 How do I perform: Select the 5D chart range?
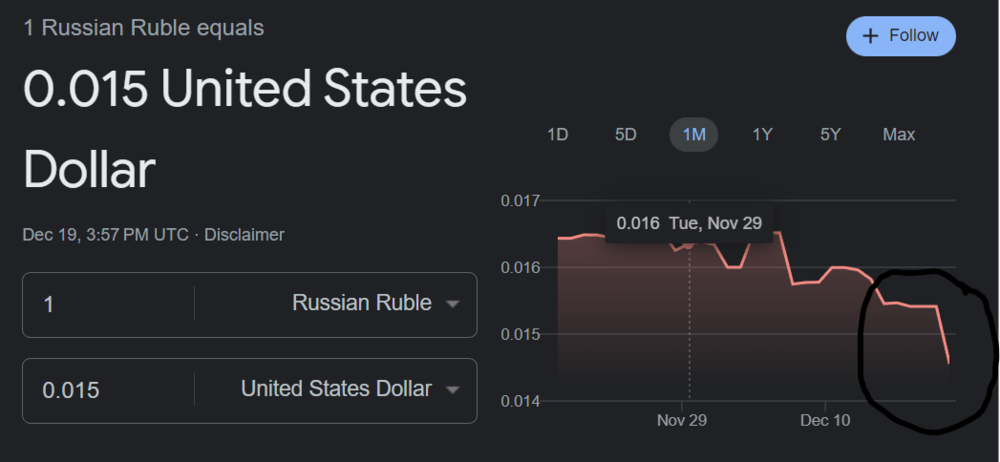click(x=626, y=134)
